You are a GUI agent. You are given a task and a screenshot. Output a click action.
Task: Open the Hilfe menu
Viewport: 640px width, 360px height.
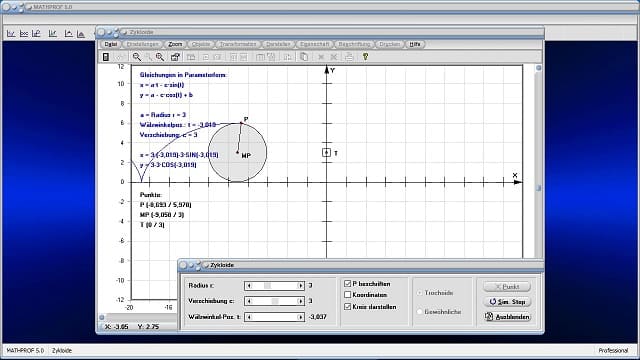coord(415,44)
